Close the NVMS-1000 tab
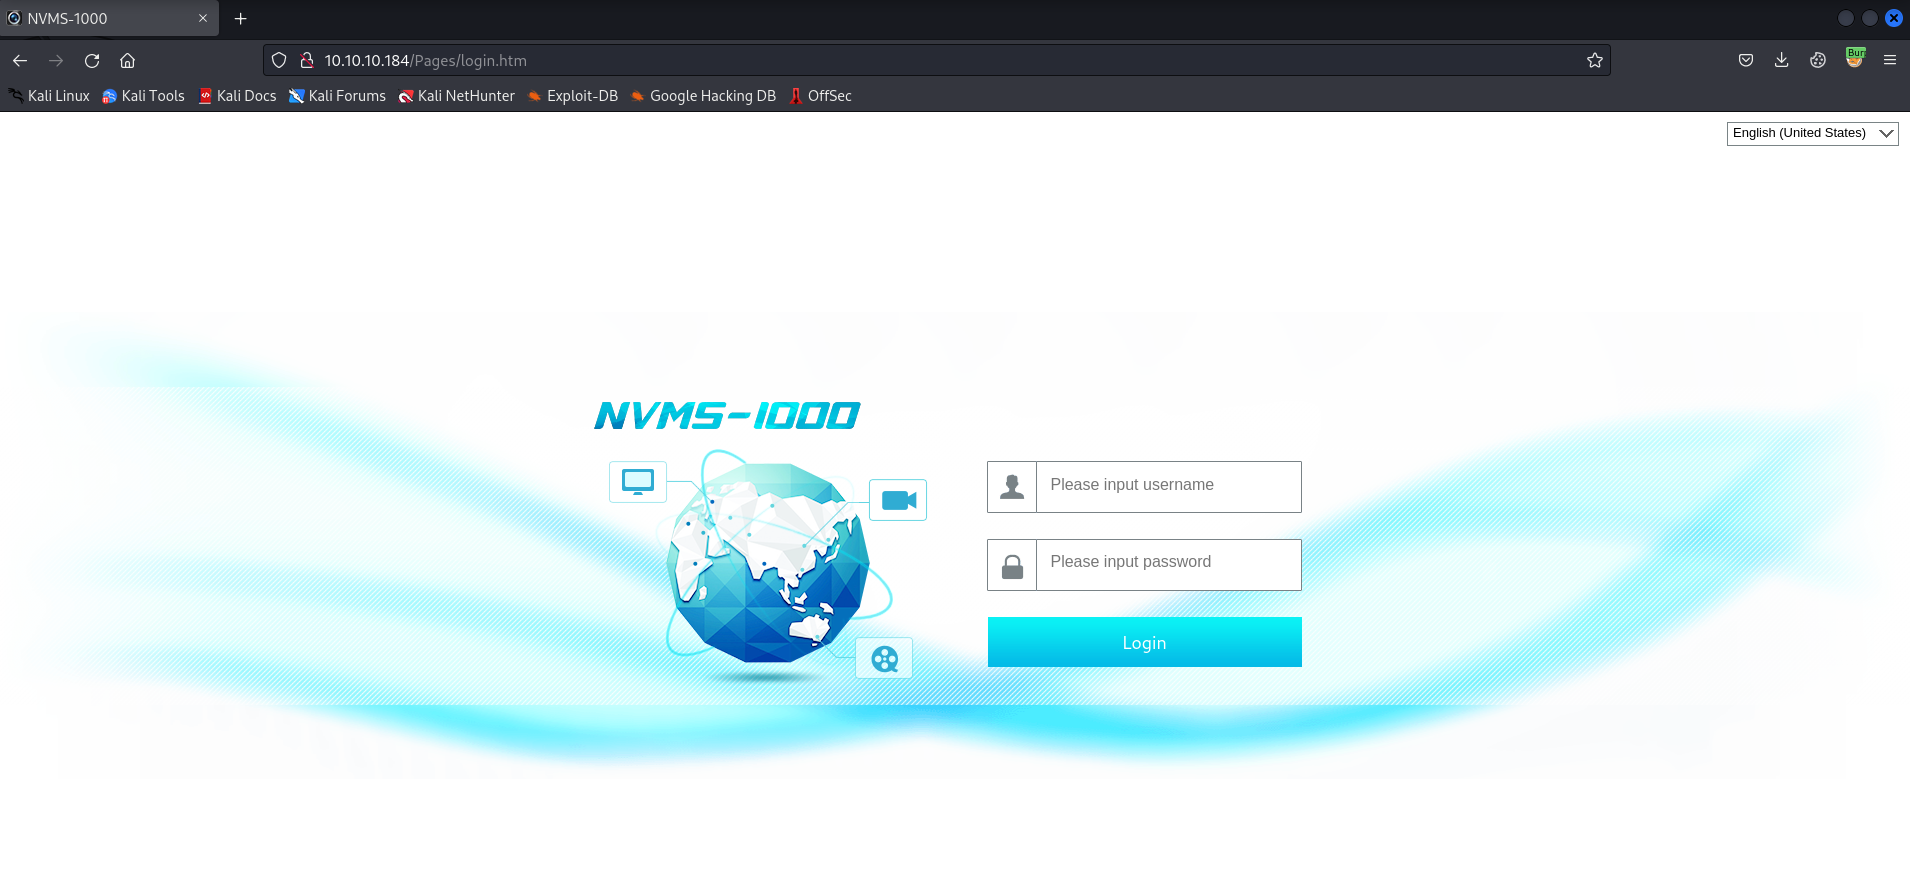 click(x=203, y=19)
